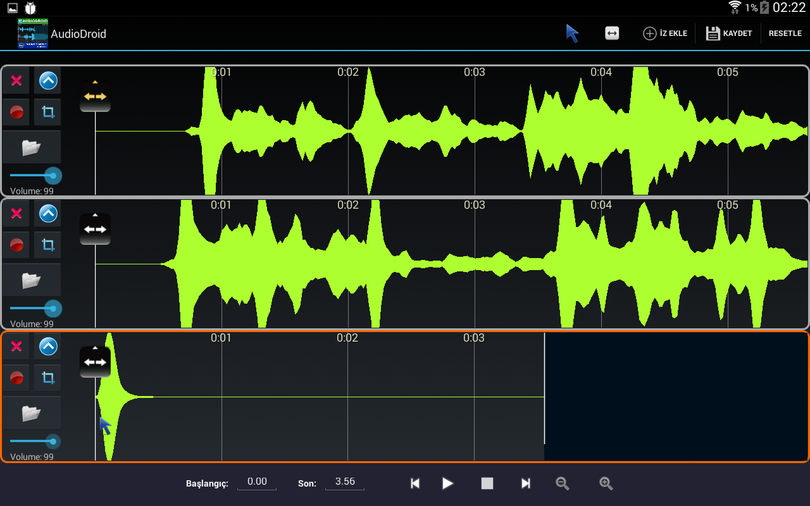
Task: Delete the first track with red X
Action: click(16, 81)
